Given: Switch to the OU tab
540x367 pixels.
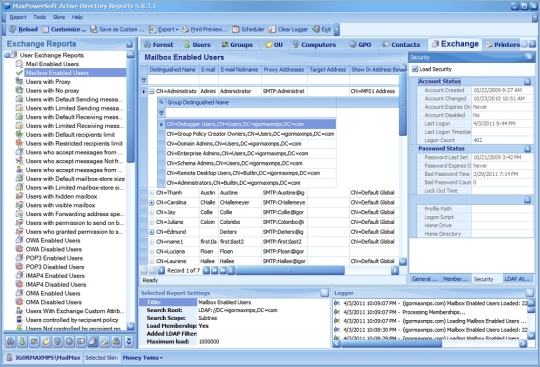Looking at the screenshot, I should tap(274, 44).
